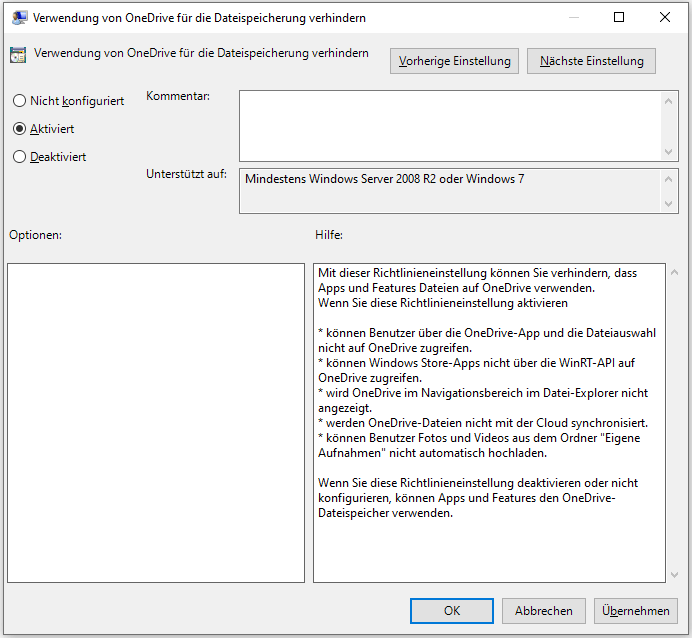
Task: Click the policy heading below the title bar
Action: point(201,53)
